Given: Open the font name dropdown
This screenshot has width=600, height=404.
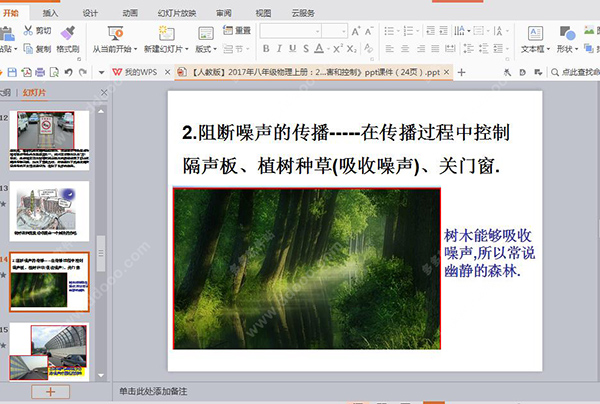Looking at the screenshot, I should (x=318, y=31).
